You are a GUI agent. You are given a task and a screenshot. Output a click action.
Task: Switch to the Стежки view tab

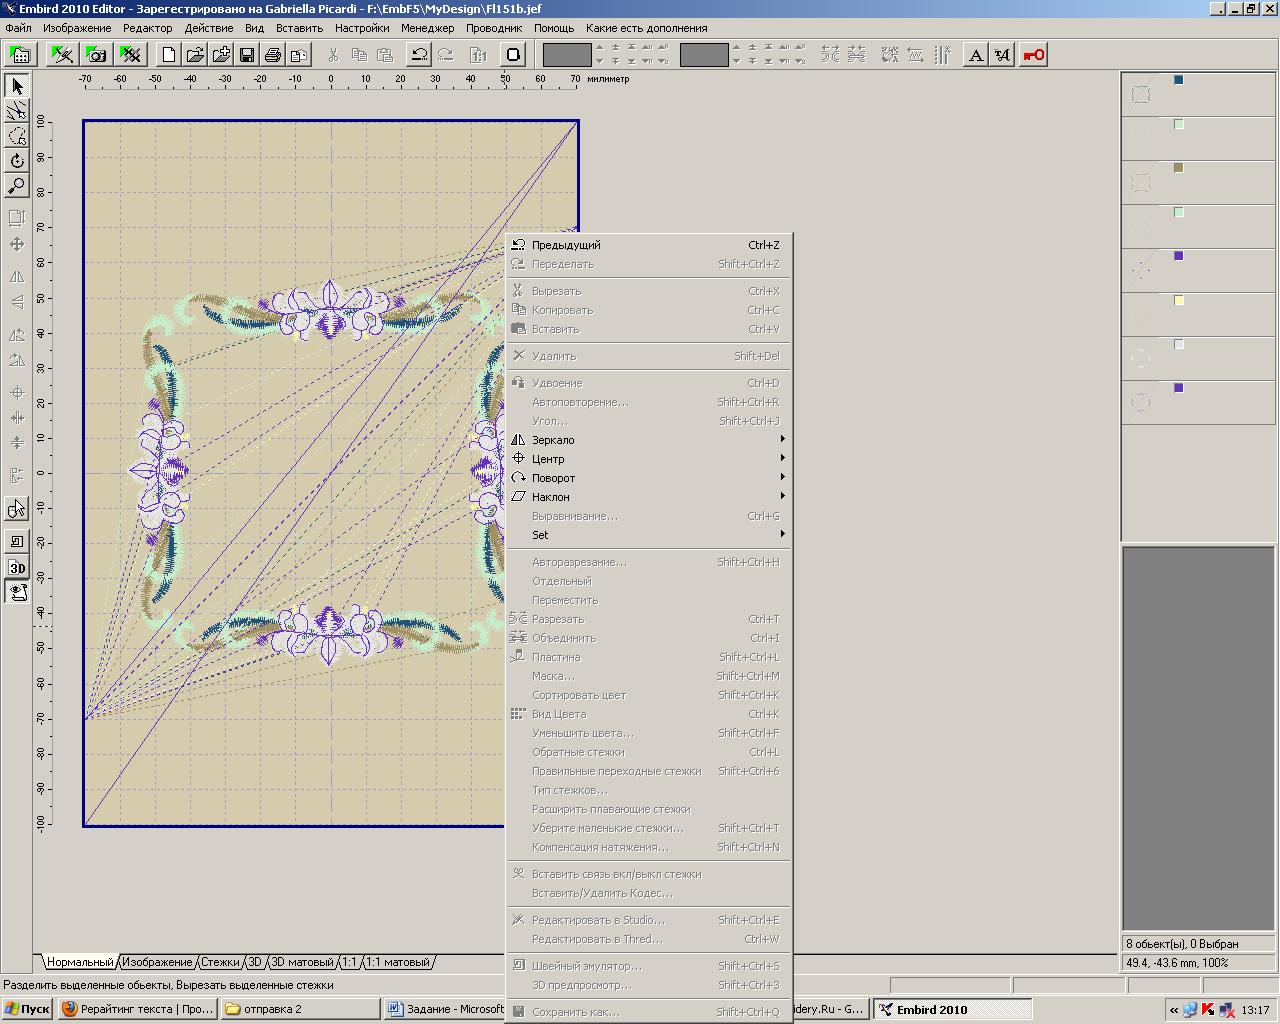pyautogui.click(x=220, y=962)
